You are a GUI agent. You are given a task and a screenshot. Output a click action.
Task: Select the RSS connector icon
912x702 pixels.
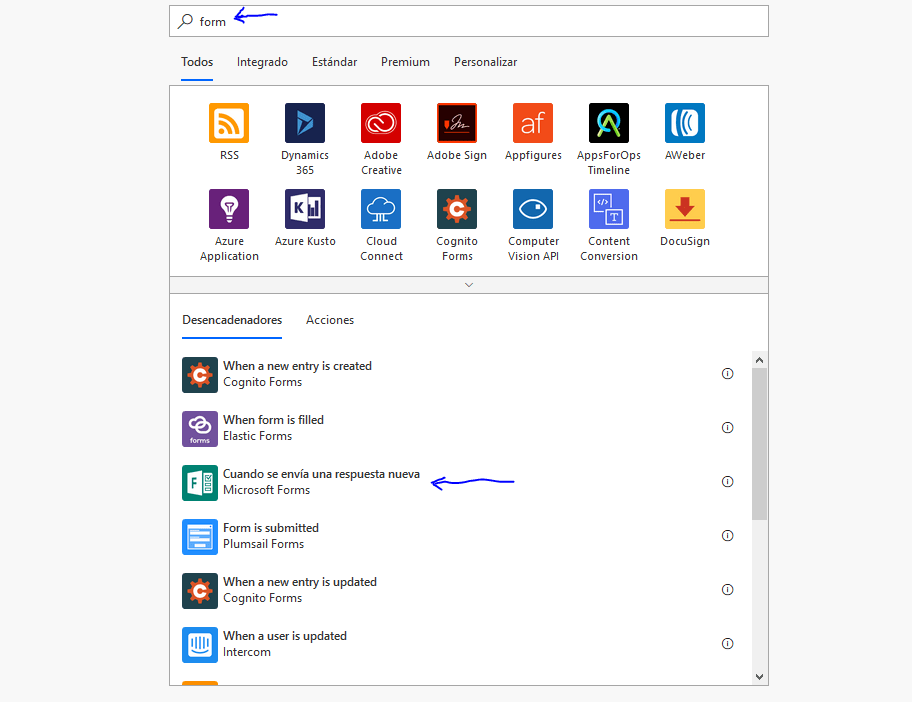(229, 123)
